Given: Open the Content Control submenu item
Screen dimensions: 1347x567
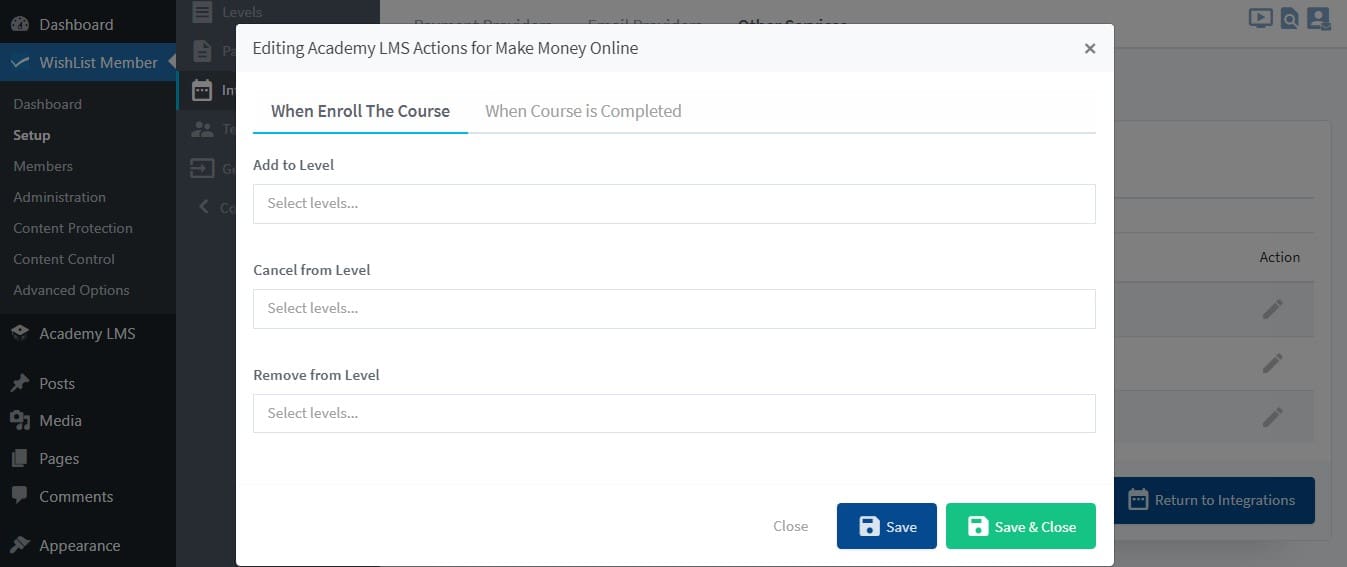Looking at the screenshot, I should [x=64, y=259].
